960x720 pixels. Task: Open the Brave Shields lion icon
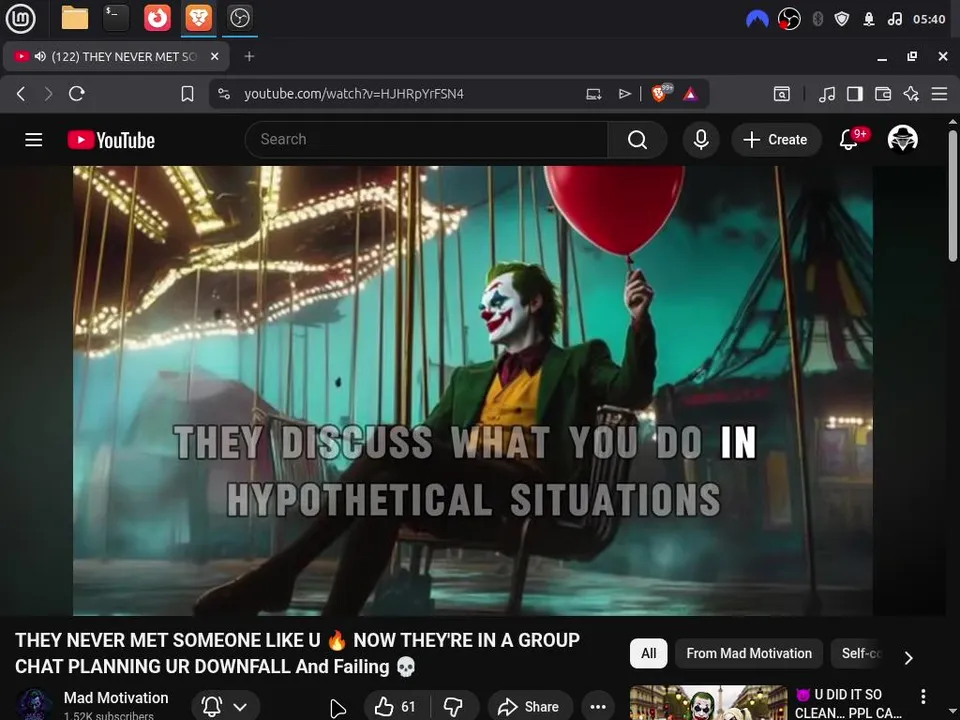coord(661,93)
